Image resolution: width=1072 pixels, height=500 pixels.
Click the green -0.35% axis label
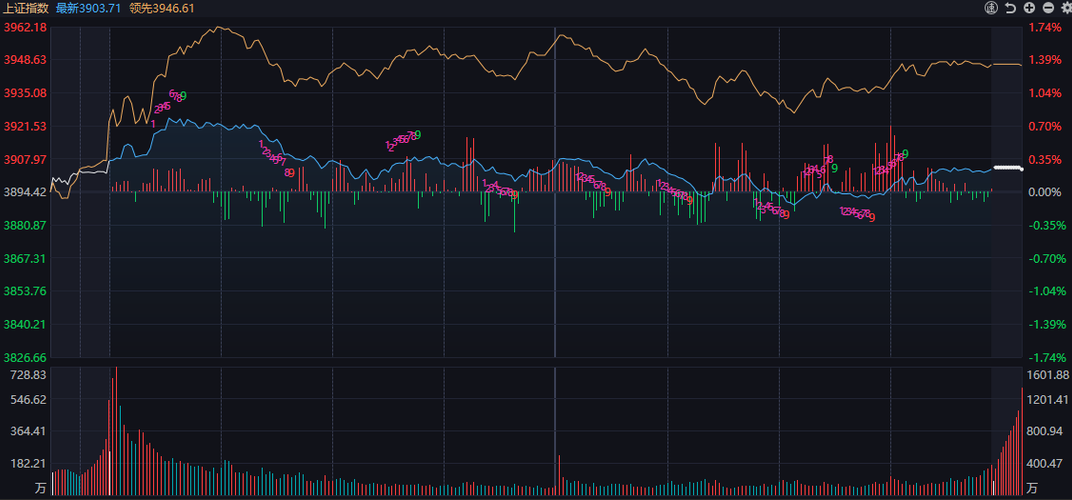pyautogui.click(x=1046, y=225)
